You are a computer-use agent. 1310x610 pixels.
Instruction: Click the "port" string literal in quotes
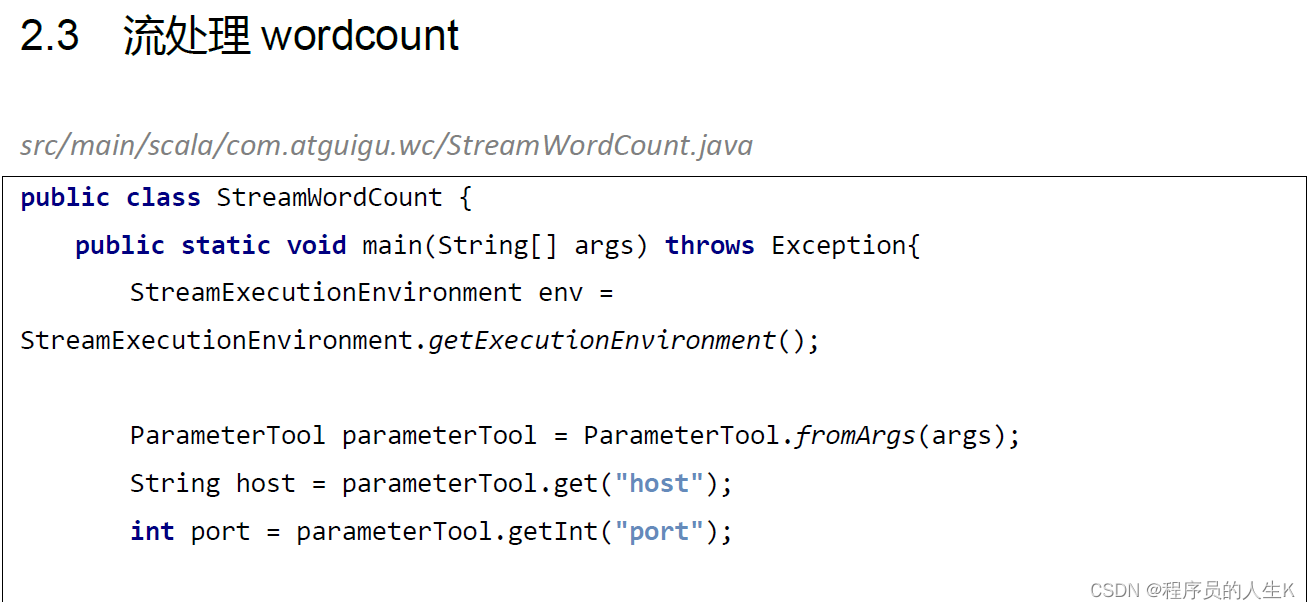tap(659, 532)
